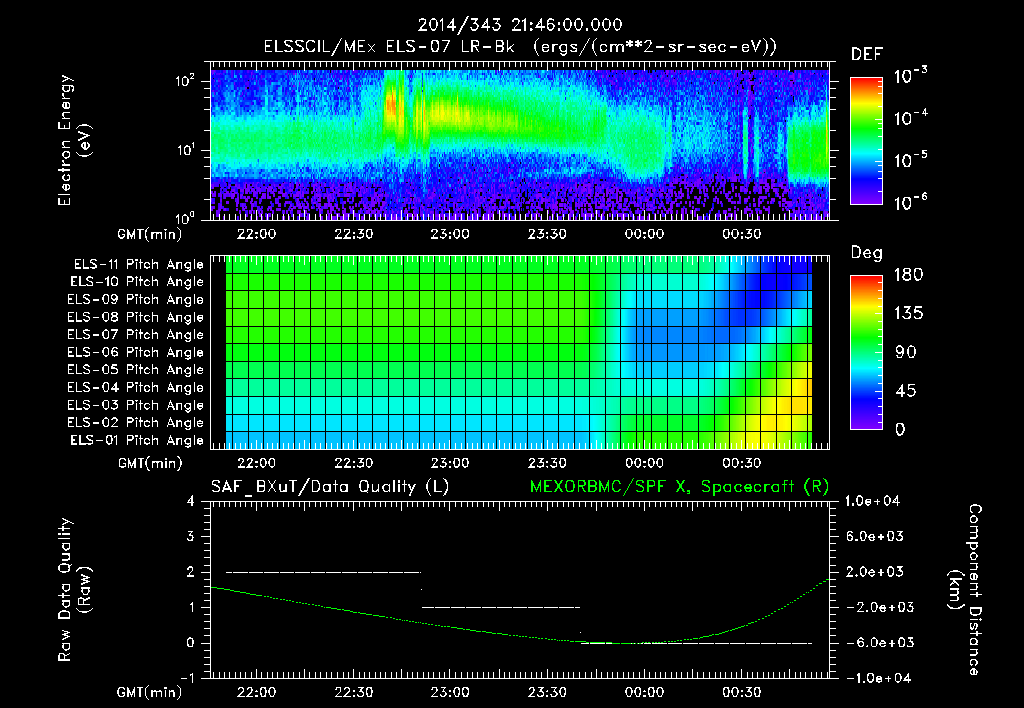Click the green MEXORBMC/SPF X, Spacecraft (R) title
This screenshot has width=1024, height=708.
tap(679, 487)
